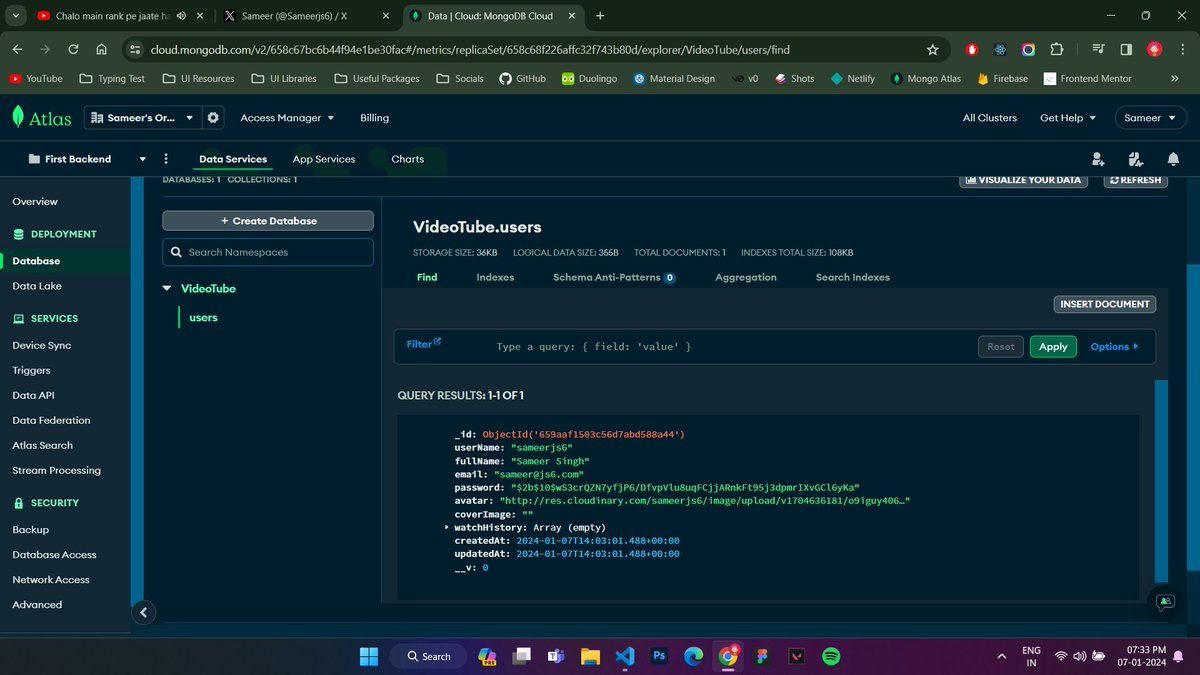Image resolution: width=1200 pixels, height=675 pixels.
Task: Open the filter help link icon
Action: (437, 341)
